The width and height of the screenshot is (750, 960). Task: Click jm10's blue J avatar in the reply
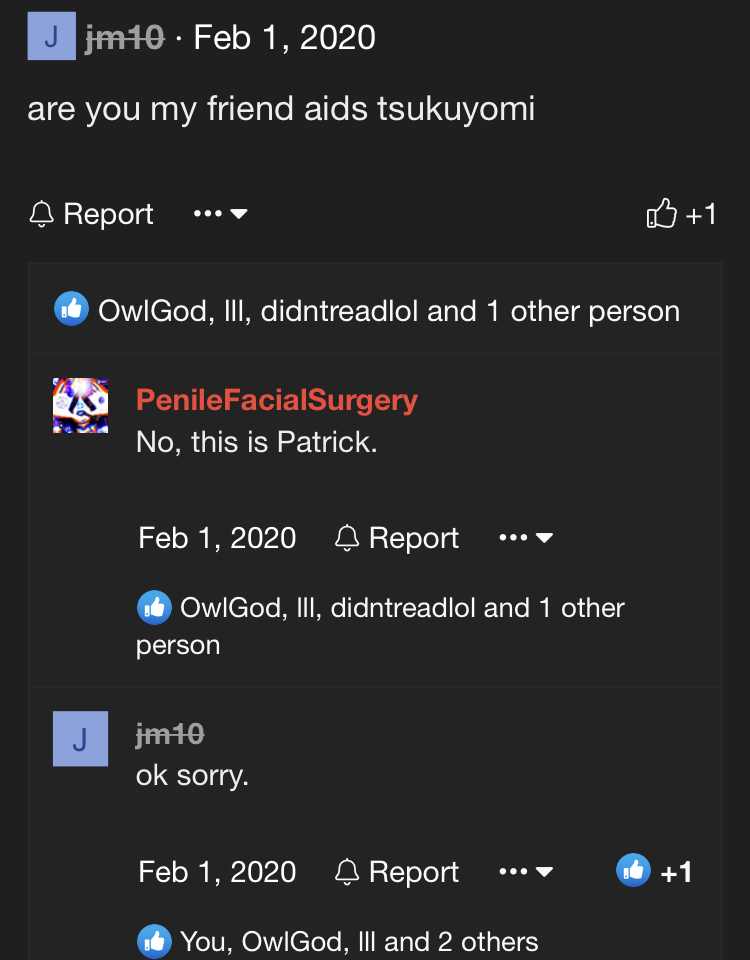[x=80, y=739]
